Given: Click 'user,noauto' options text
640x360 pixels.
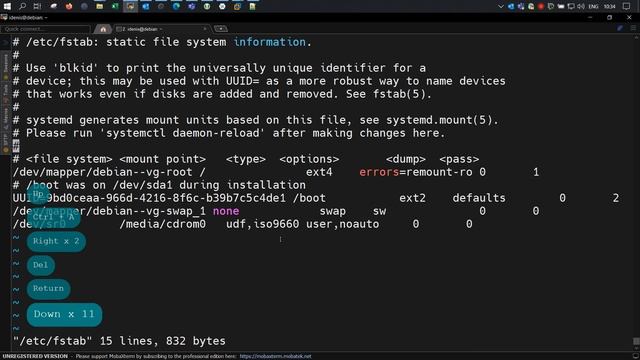Looking at the screenshot, I should pos(342,224).
